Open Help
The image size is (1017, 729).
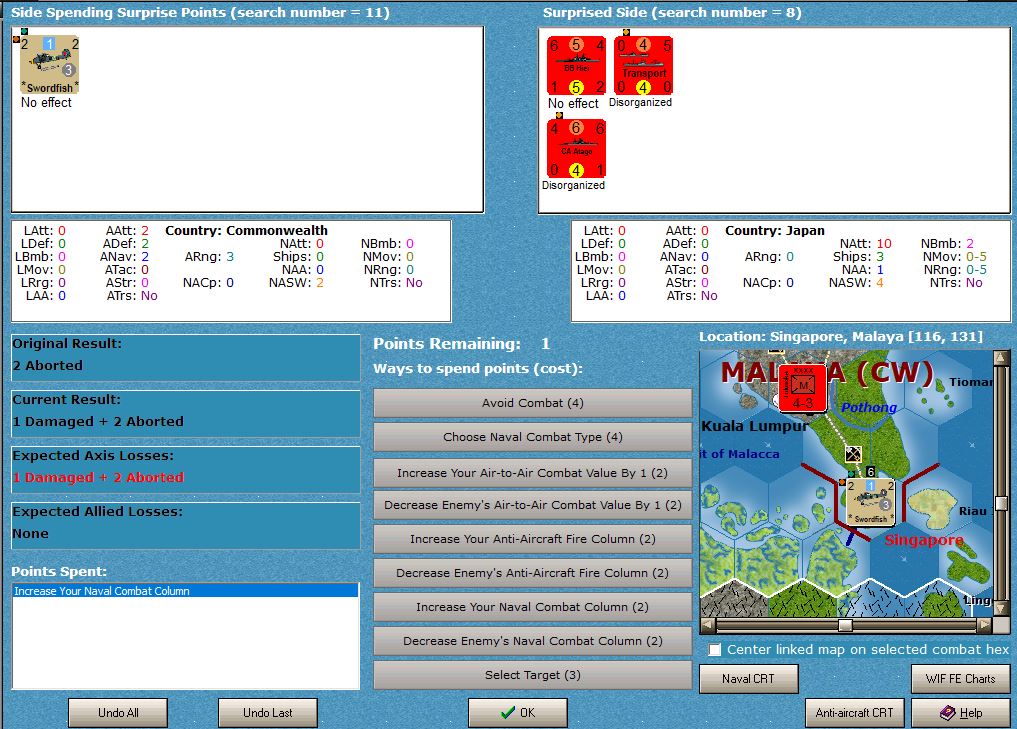pyautogui.click(x=961, y=713)
